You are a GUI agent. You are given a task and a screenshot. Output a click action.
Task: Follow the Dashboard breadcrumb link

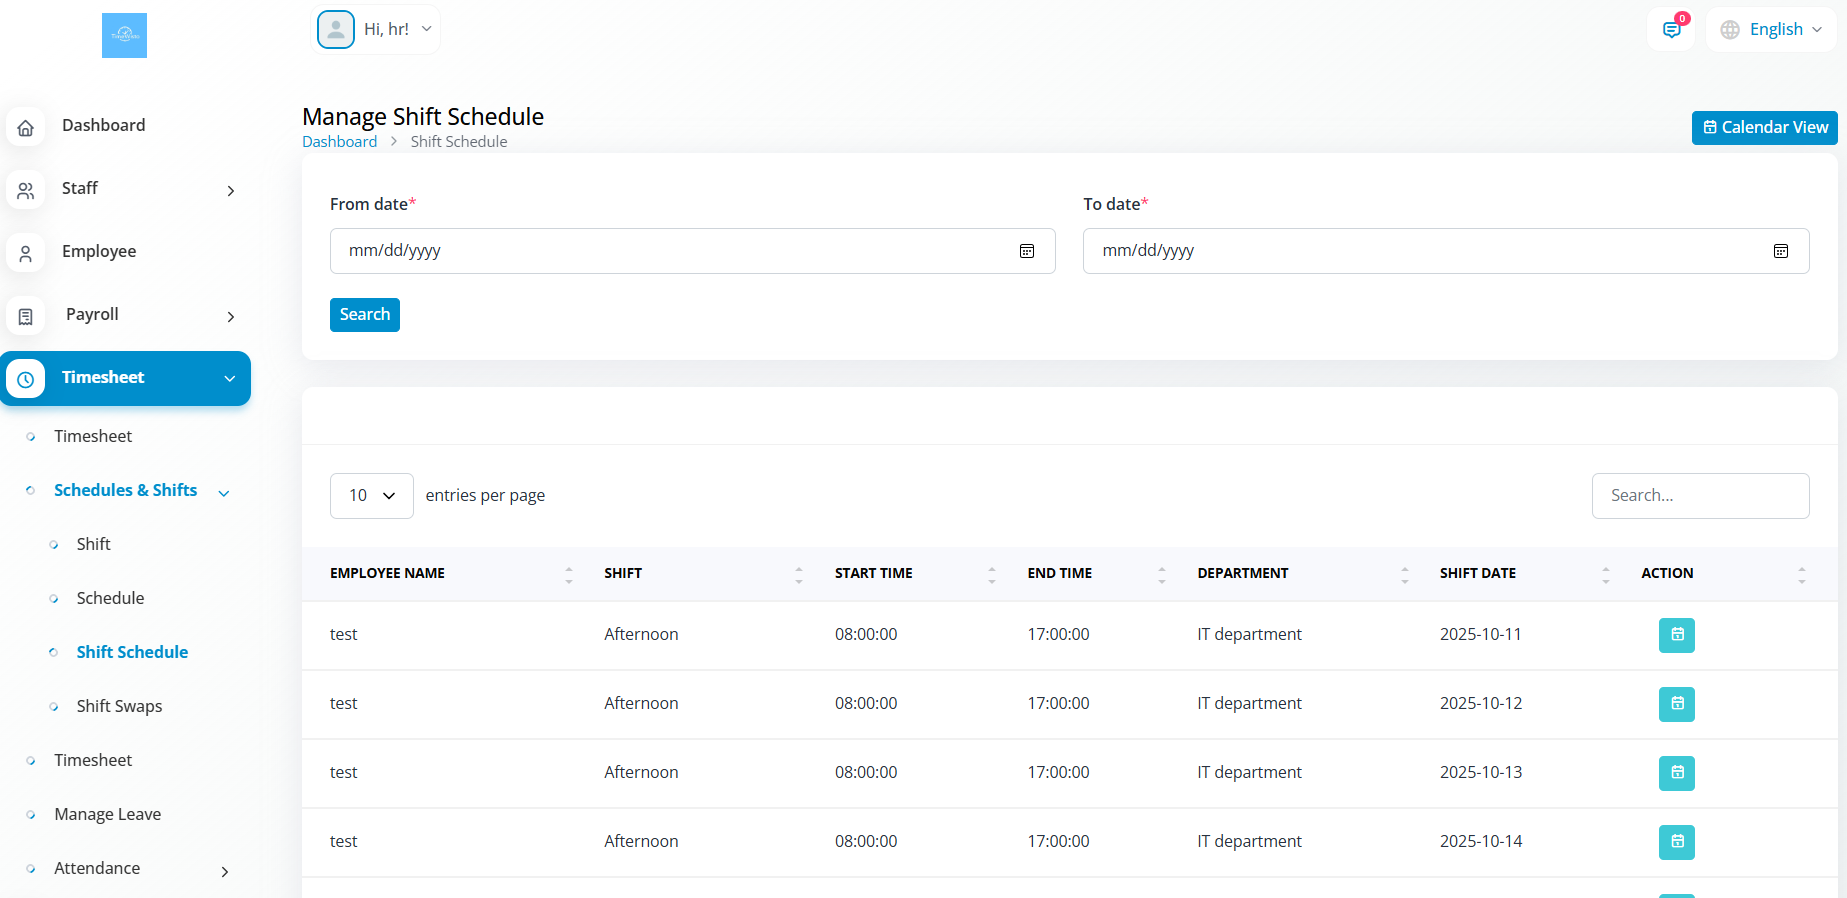pyautogui.click(x=339, y=142)
